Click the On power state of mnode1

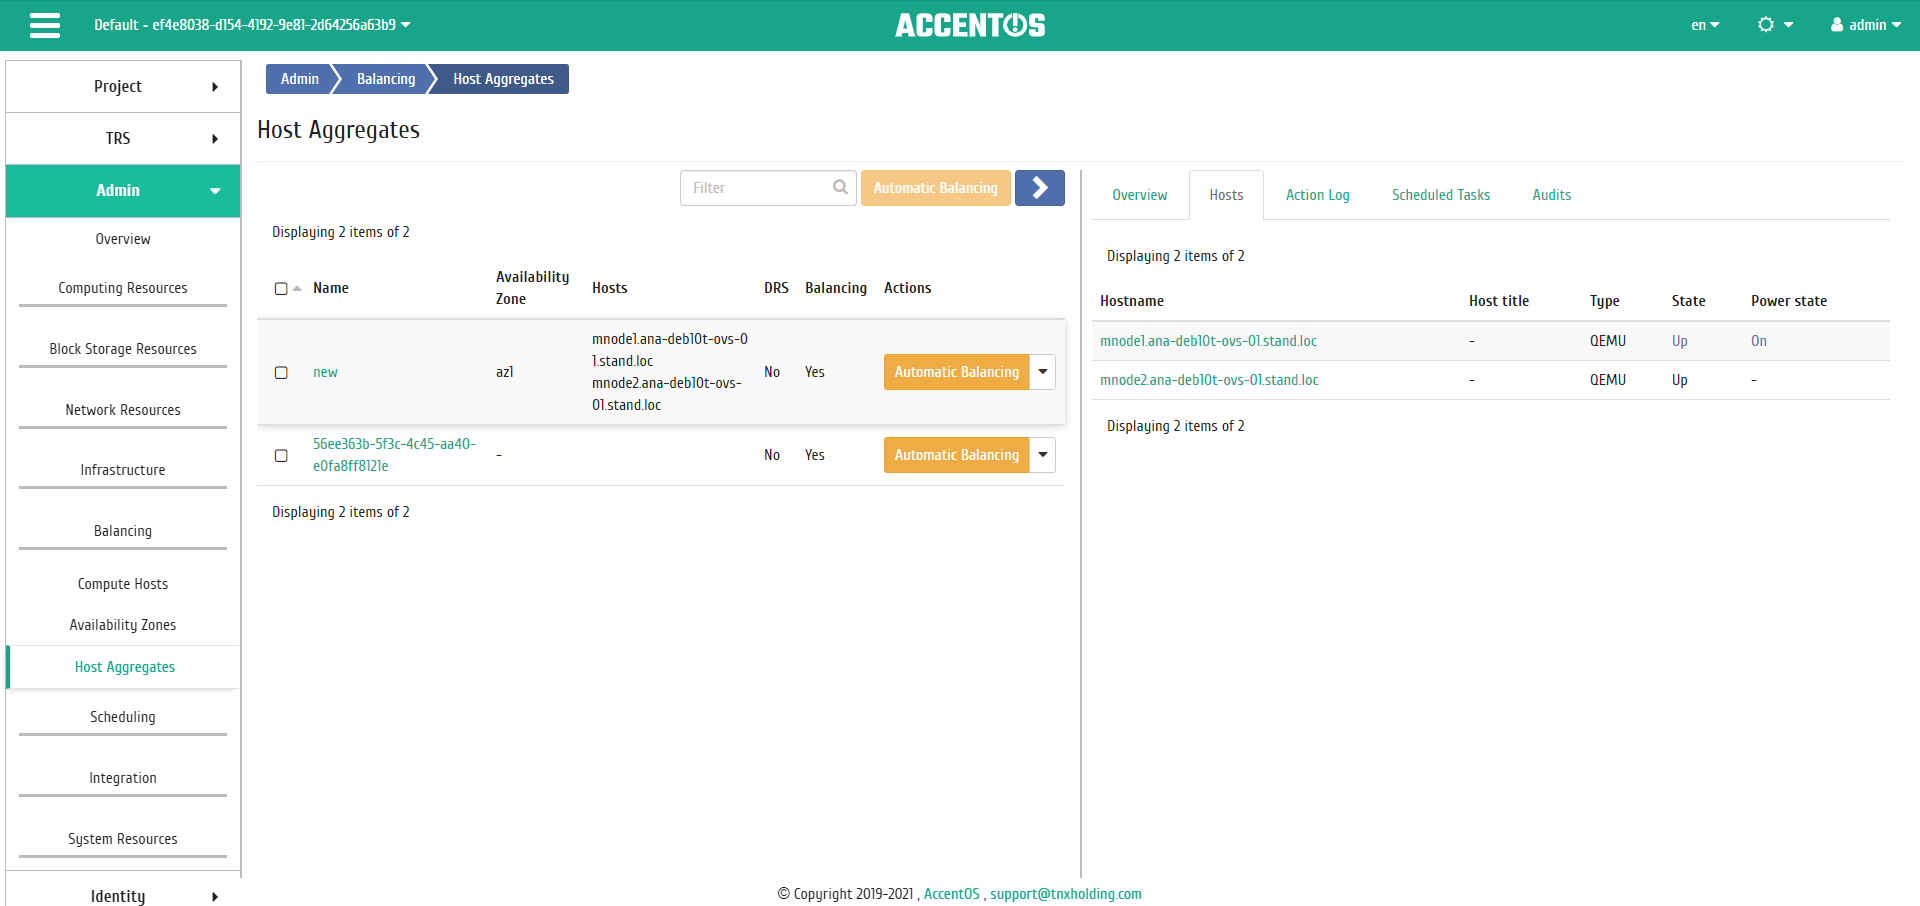point(1758,341)
